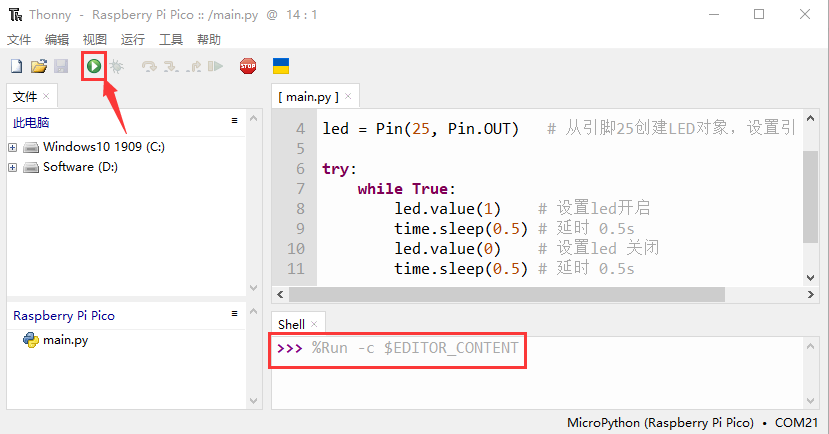Select the 文件 panel tab

click(x=25, y=97)
